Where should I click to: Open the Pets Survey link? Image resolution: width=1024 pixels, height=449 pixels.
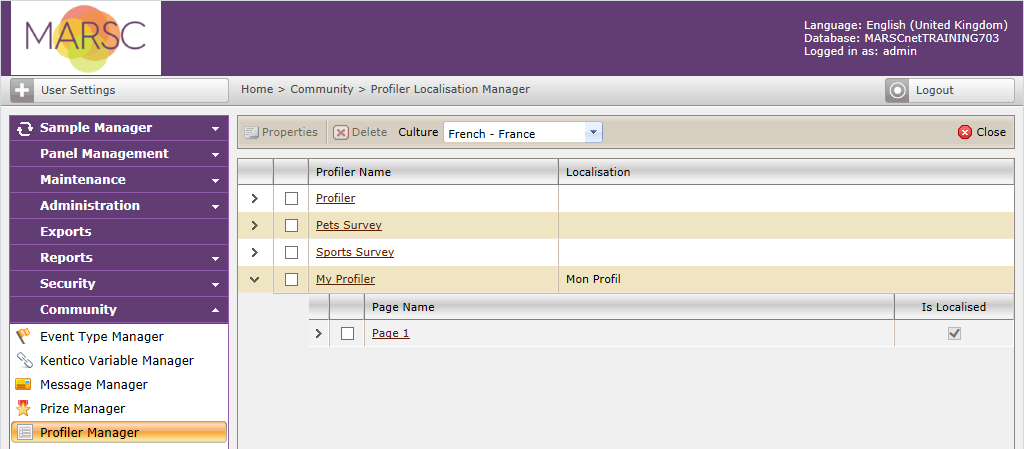click(x=349, y=225)
